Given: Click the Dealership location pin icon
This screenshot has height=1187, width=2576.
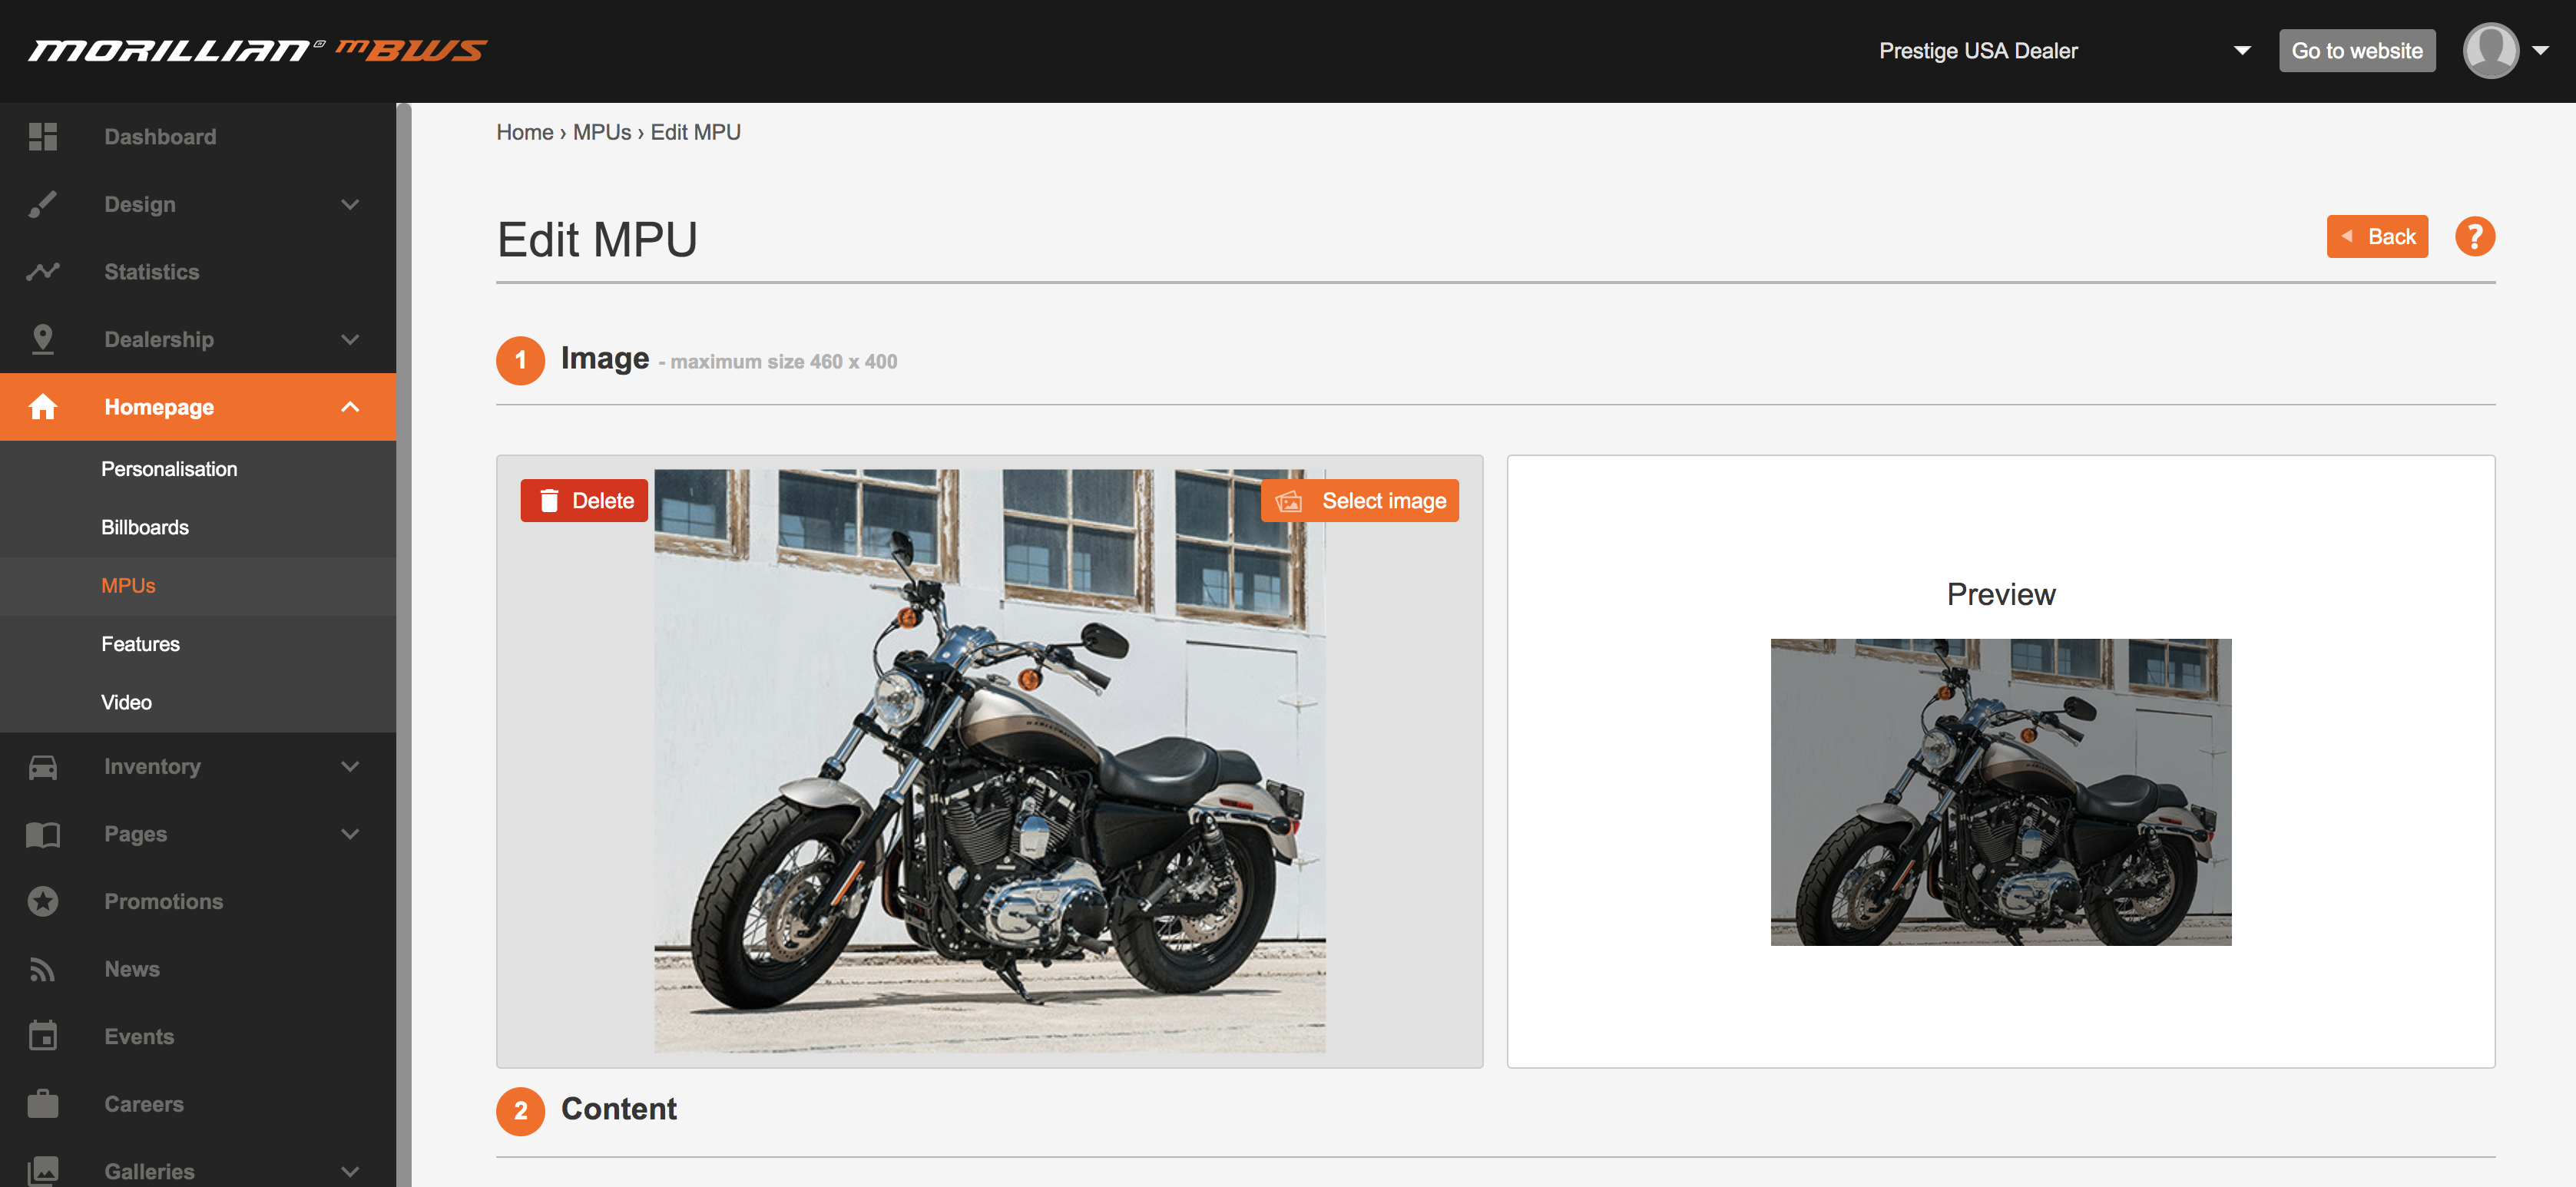Looking at the screenshot, I should 42,339.
